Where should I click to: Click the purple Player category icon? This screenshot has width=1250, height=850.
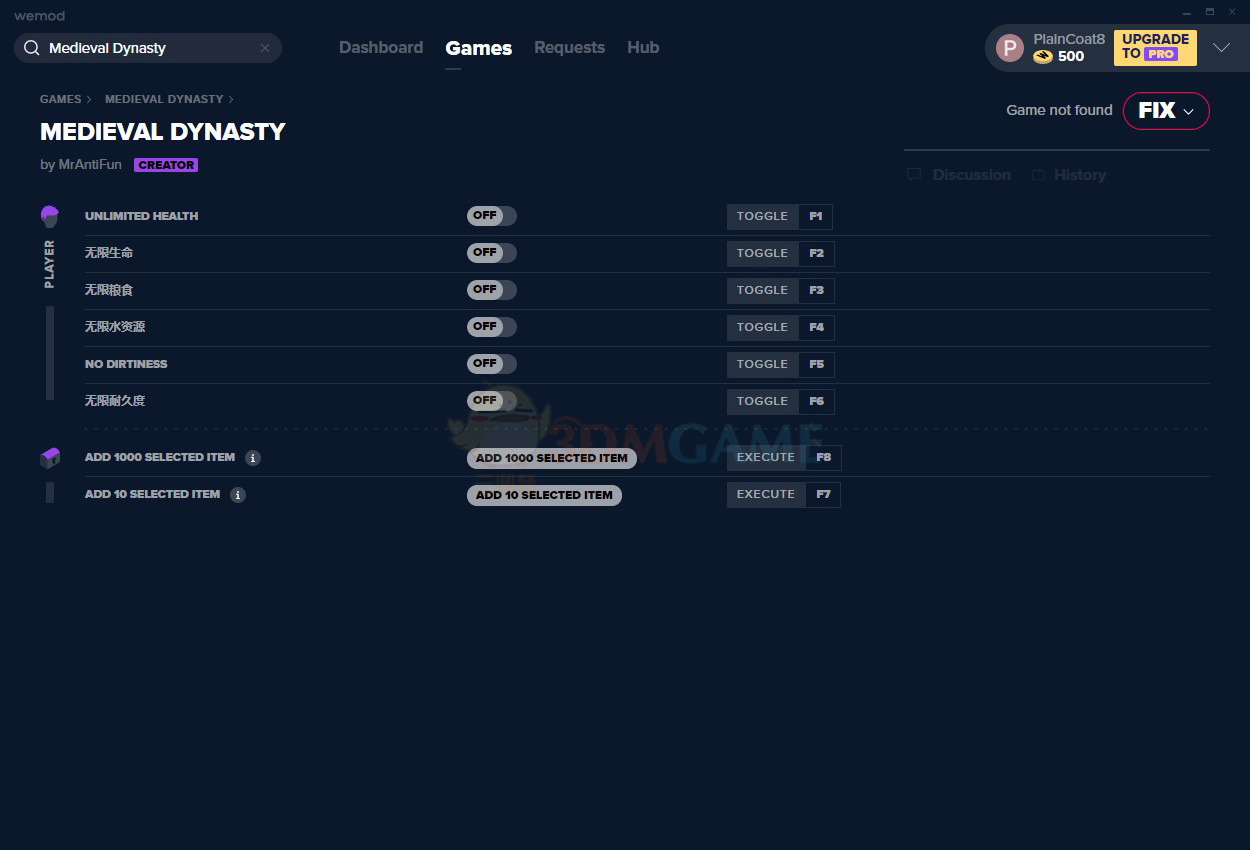50,216
